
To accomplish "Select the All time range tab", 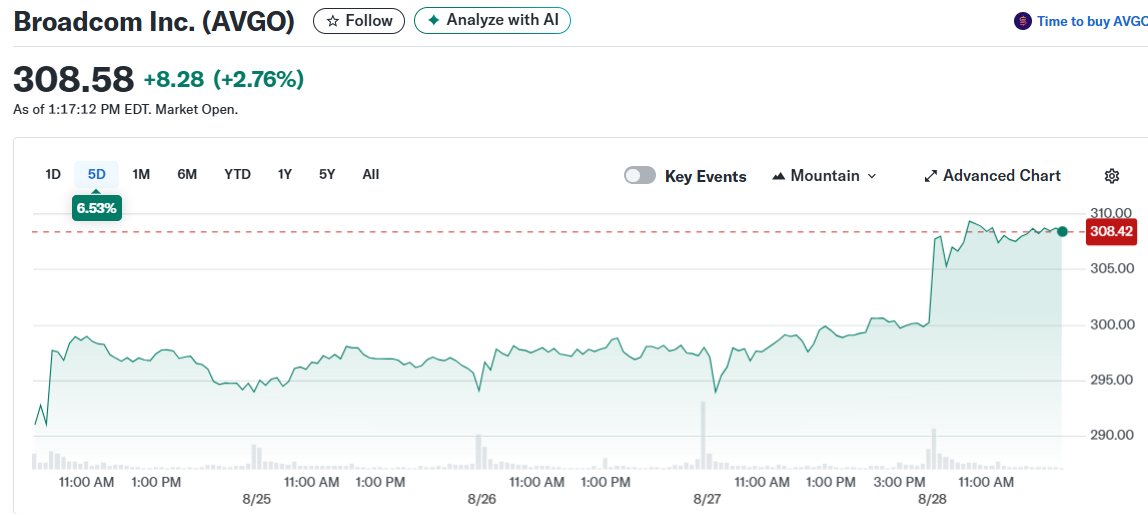I will pos(370,174).
